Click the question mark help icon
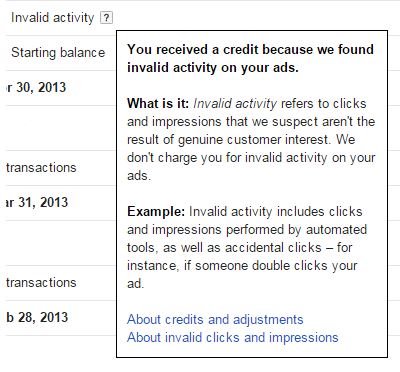 tap(106, 18)
